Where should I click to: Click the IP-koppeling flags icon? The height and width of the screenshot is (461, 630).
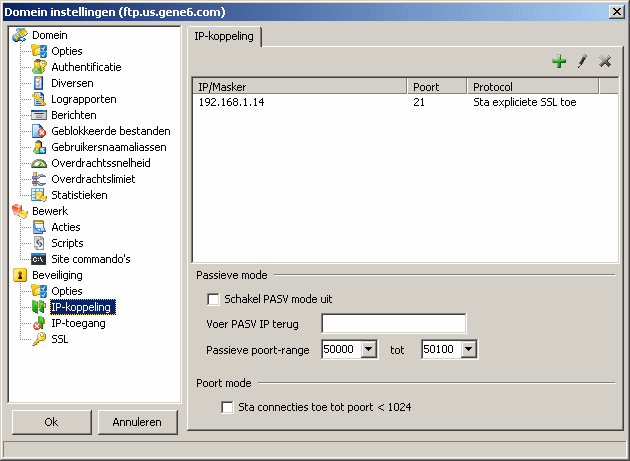39,307
